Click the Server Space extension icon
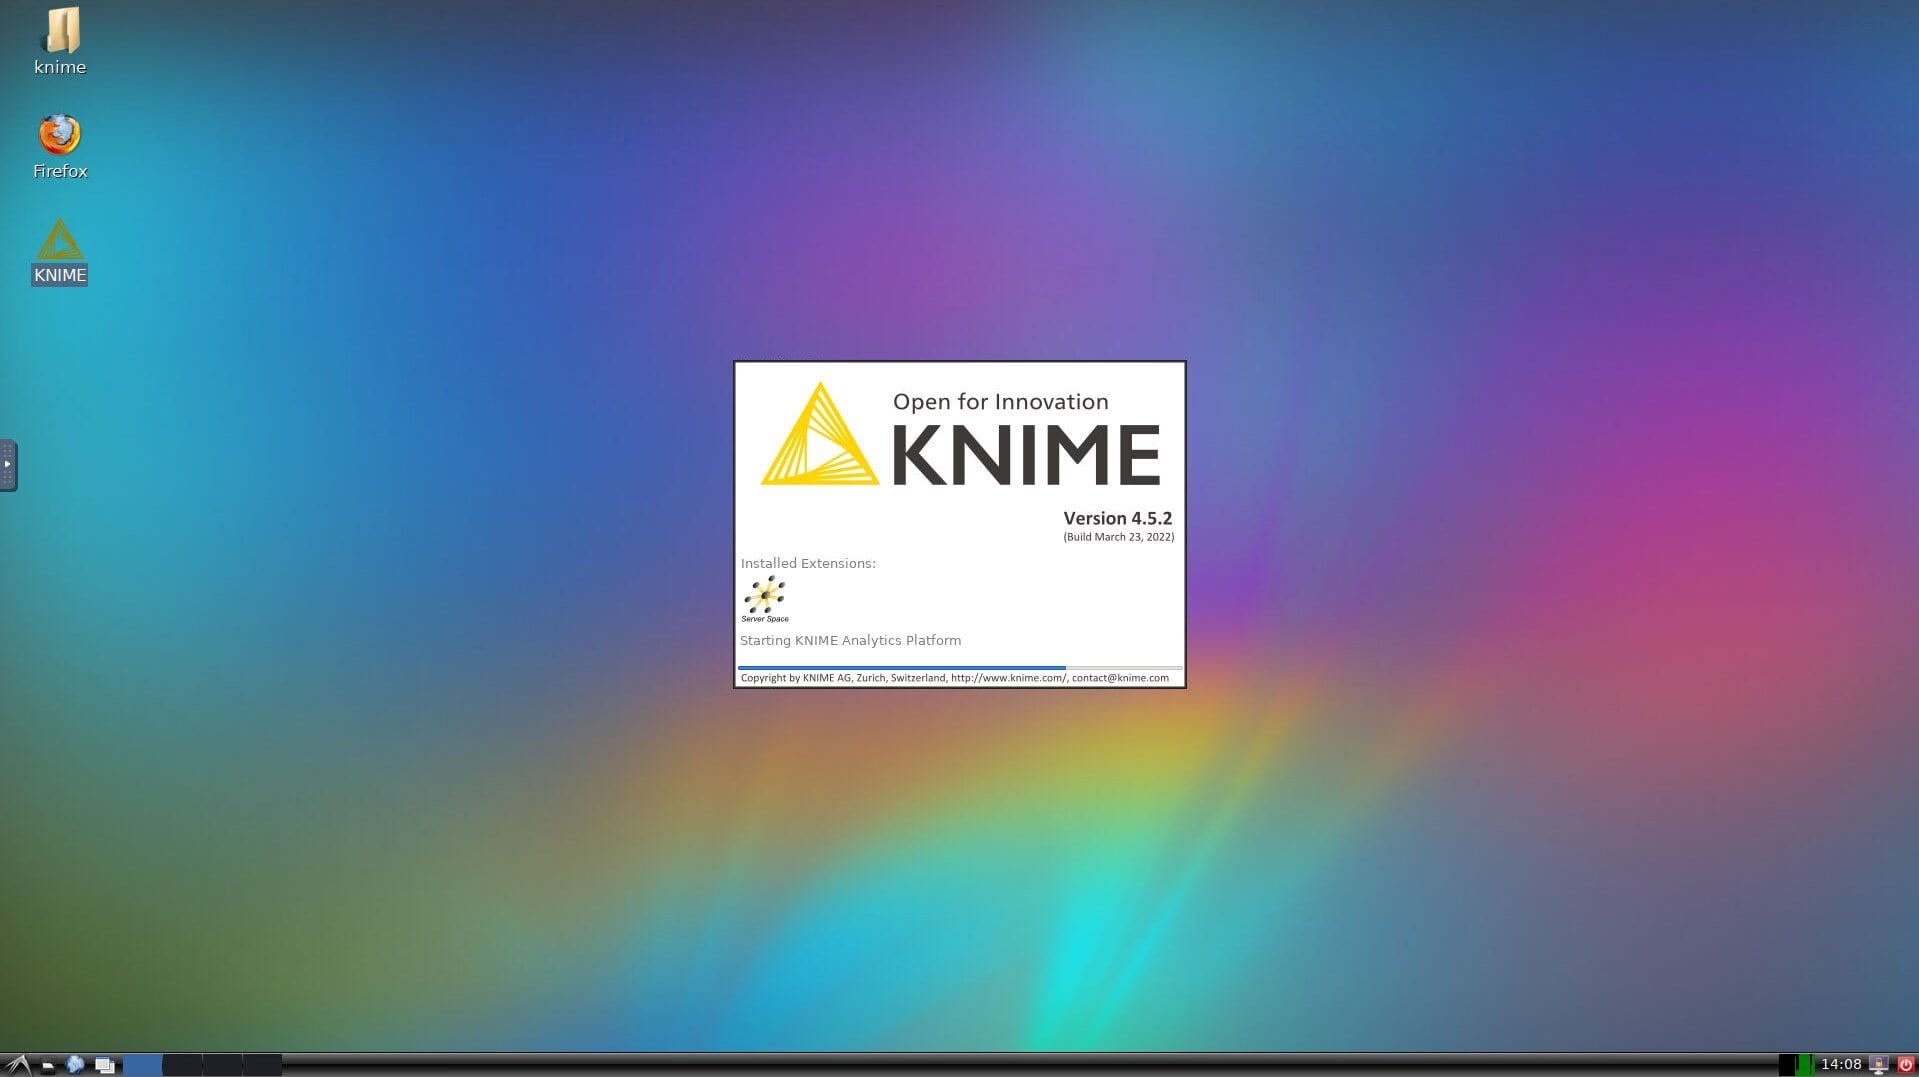 pos(764,595)
